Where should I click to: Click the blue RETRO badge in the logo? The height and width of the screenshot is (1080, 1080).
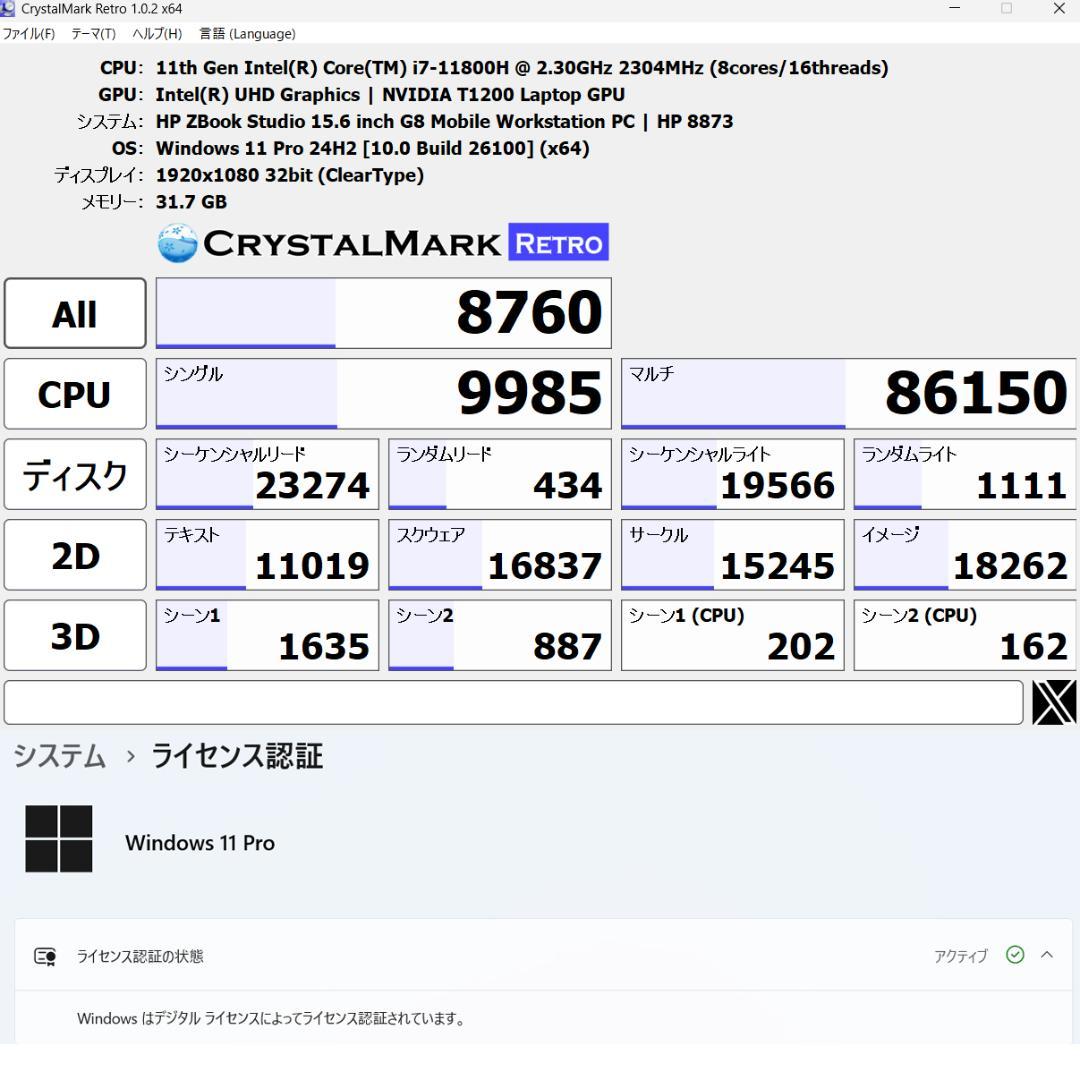click(x=560, y=242)
